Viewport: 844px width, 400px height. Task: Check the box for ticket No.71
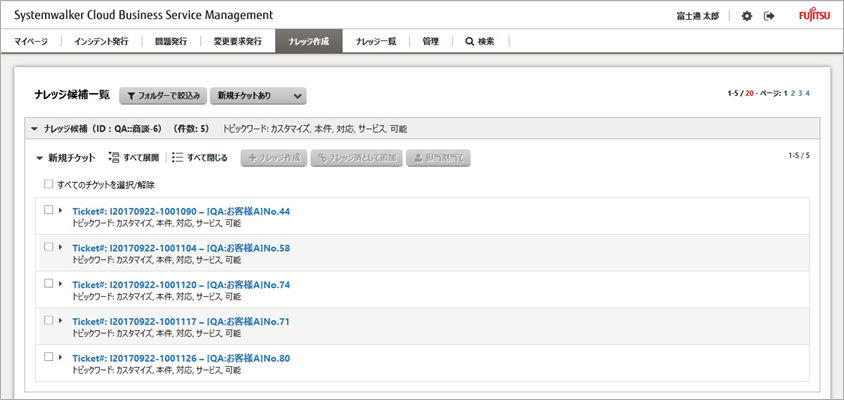click(x=48, y=320)
